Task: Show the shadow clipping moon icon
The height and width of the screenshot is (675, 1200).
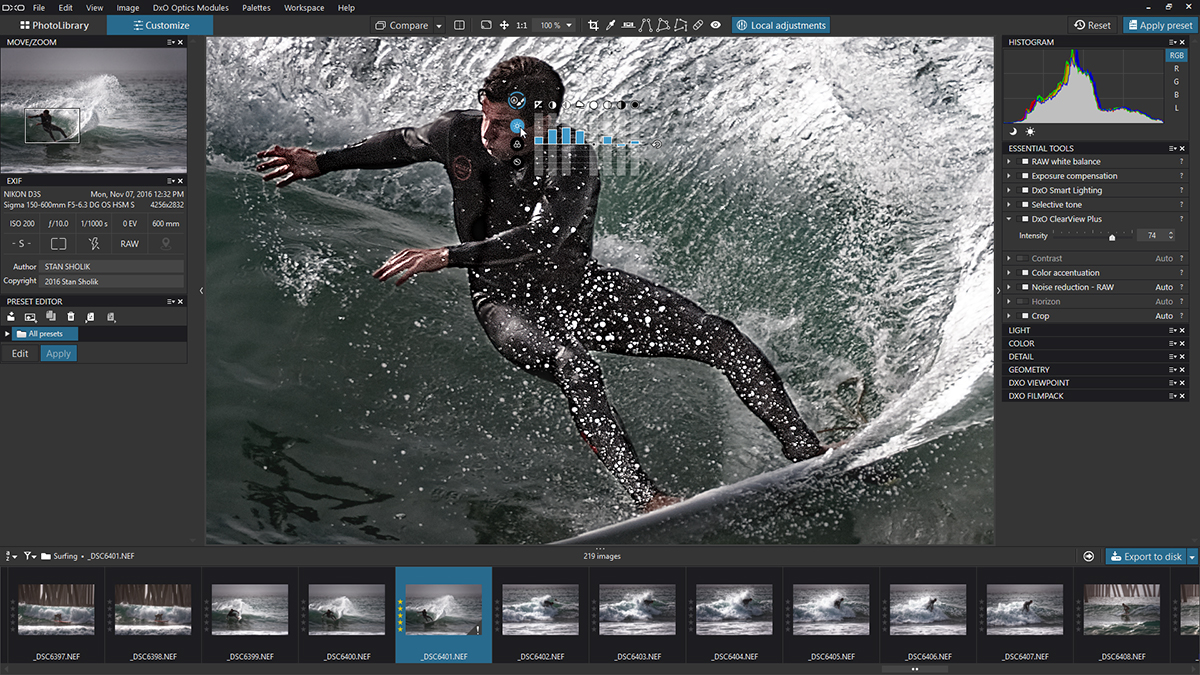Action: 1013,131
